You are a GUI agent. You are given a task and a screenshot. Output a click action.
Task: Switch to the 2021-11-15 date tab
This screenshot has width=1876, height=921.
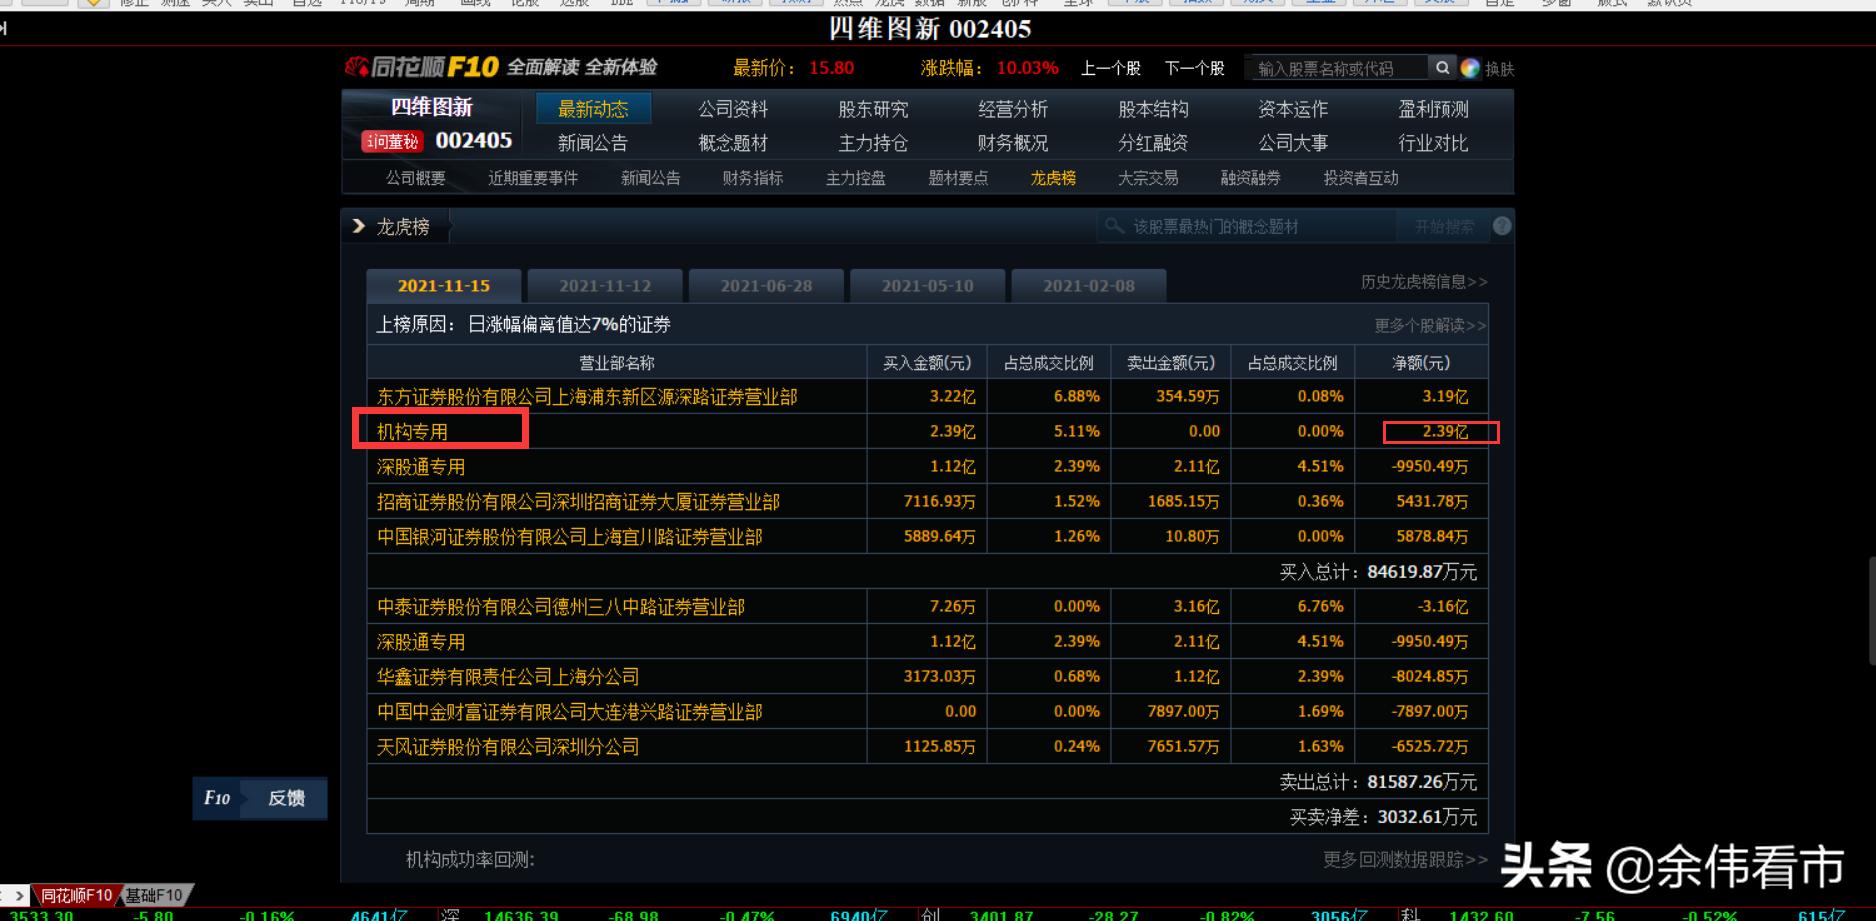point(444,286)
